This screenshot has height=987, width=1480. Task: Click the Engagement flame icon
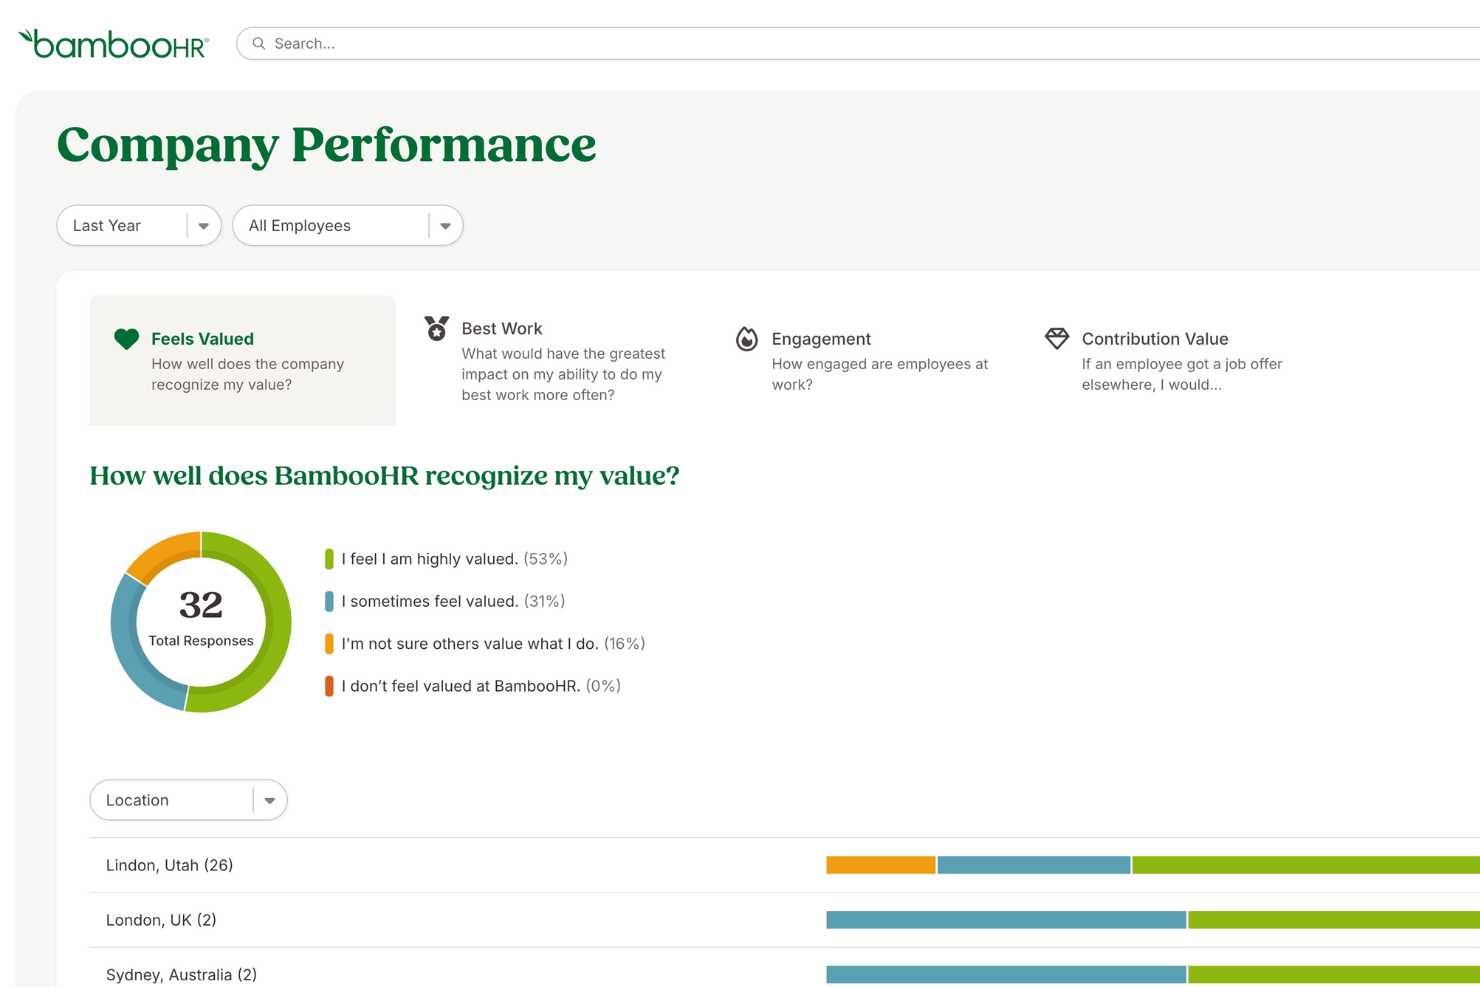747,339
